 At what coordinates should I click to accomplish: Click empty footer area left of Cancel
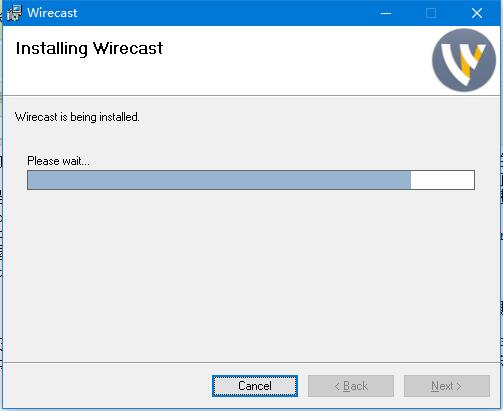(x=107, y=386)
